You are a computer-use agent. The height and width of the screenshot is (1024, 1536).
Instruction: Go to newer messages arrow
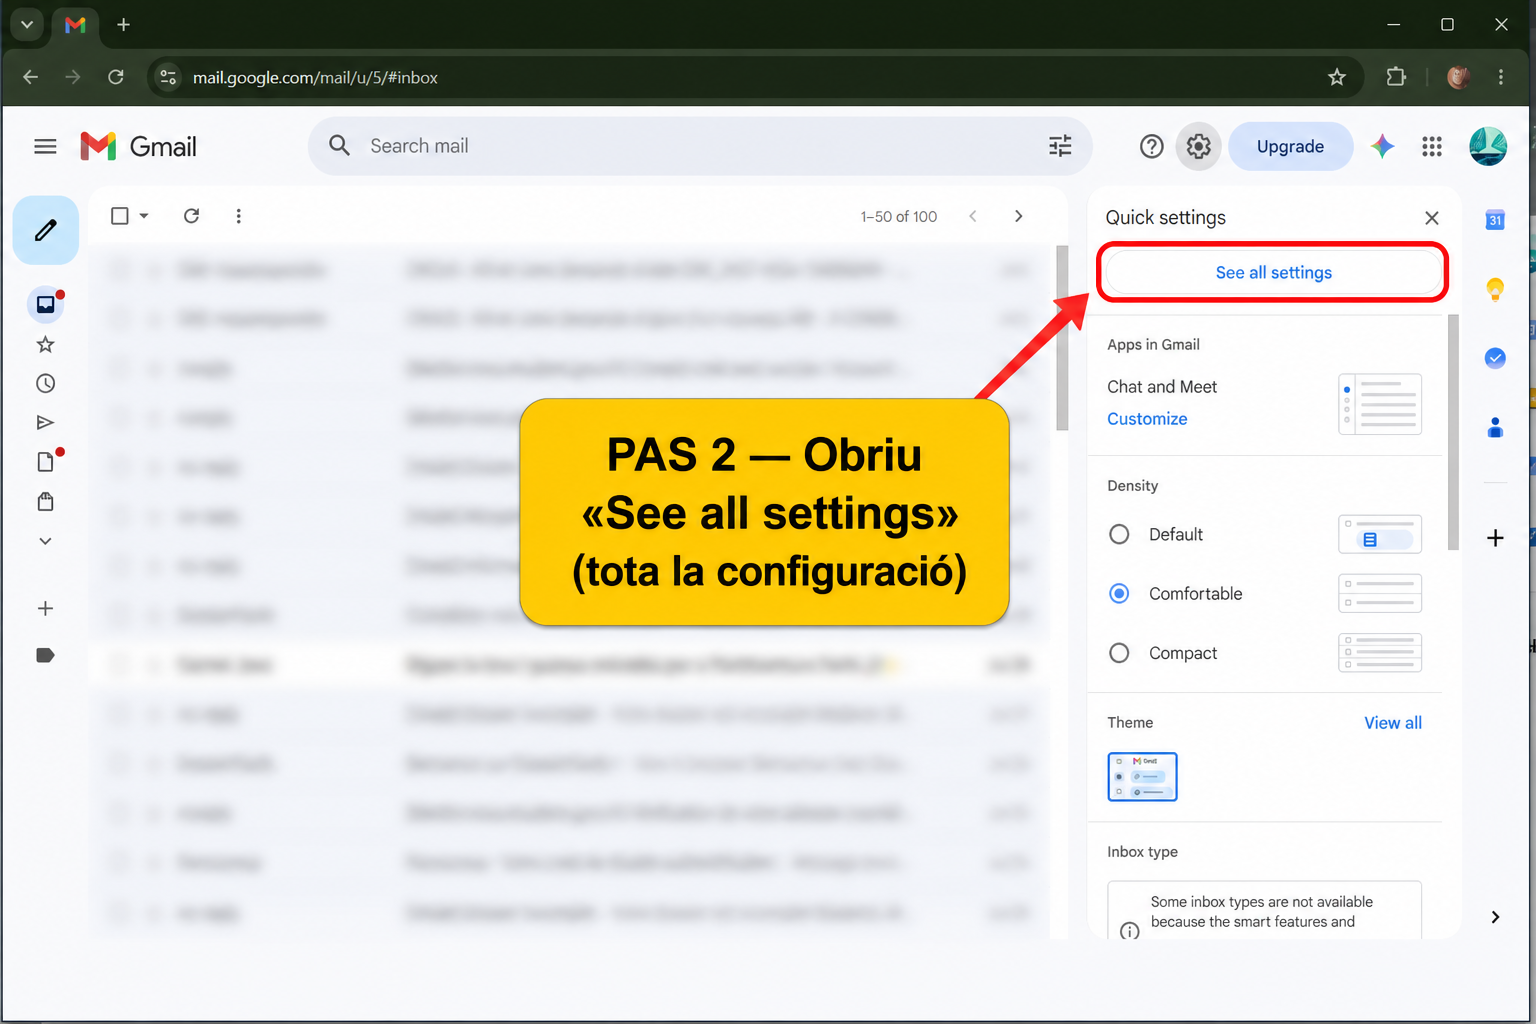(973, 216)
